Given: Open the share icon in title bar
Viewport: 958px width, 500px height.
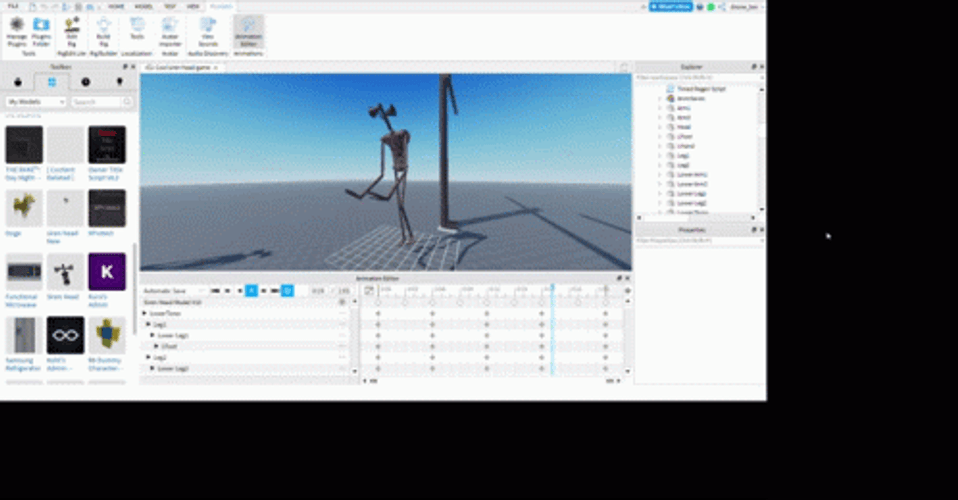Looking at the screenshot, I should (x=722, y=7).
